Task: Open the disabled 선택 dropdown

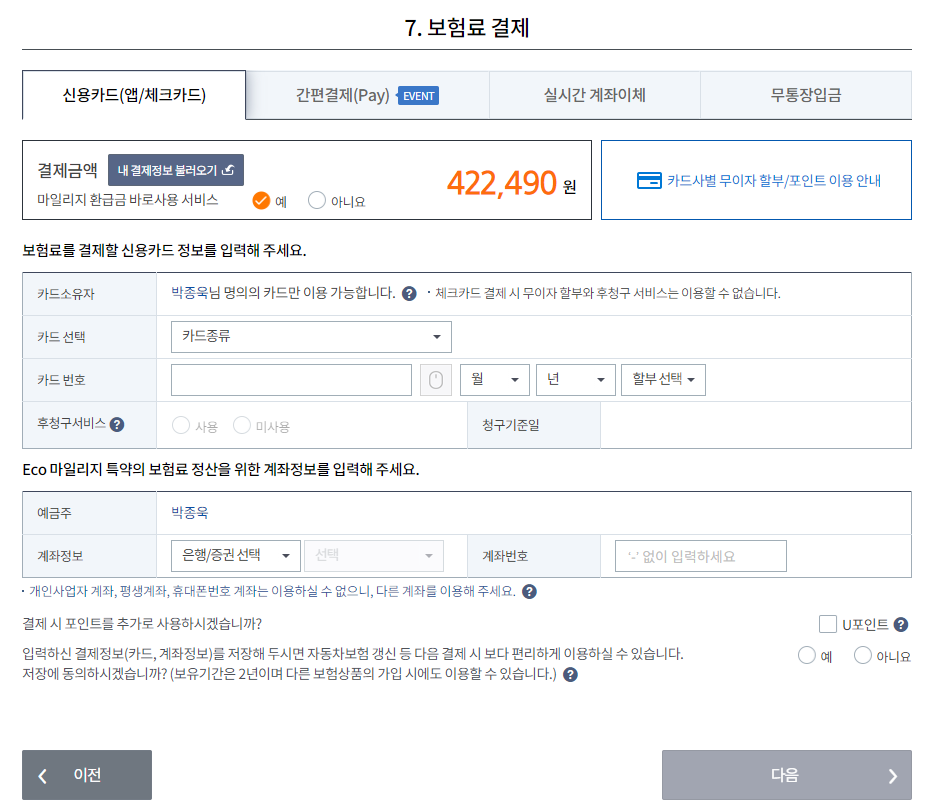Action: (x=374, y=556)
